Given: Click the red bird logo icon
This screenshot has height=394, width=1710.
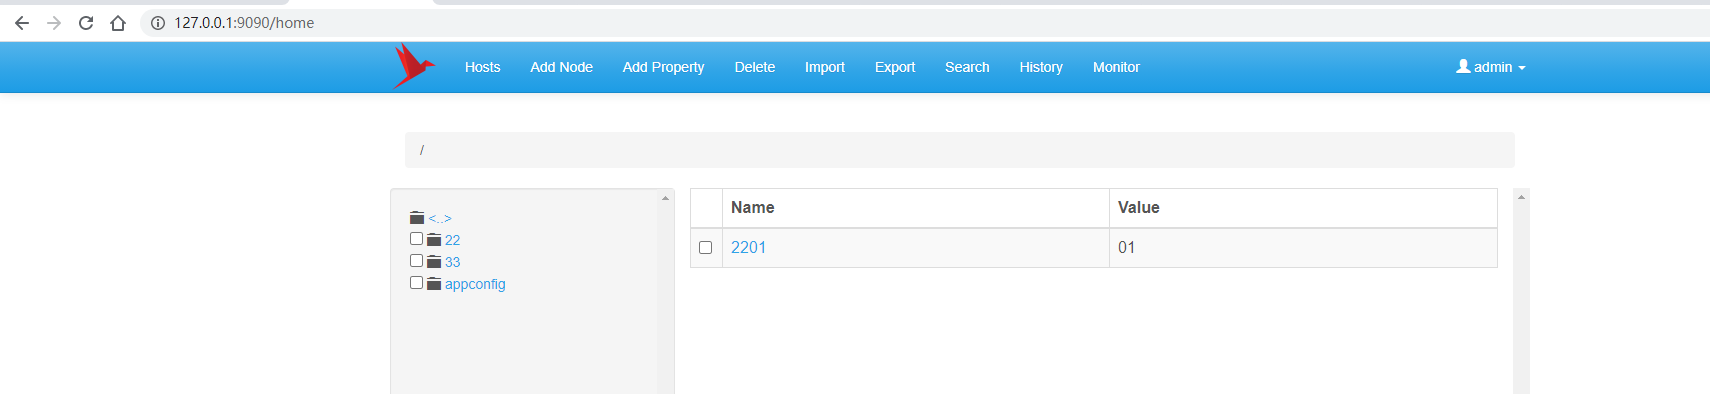Looking at the screenshot, I should tap(414, 66).
